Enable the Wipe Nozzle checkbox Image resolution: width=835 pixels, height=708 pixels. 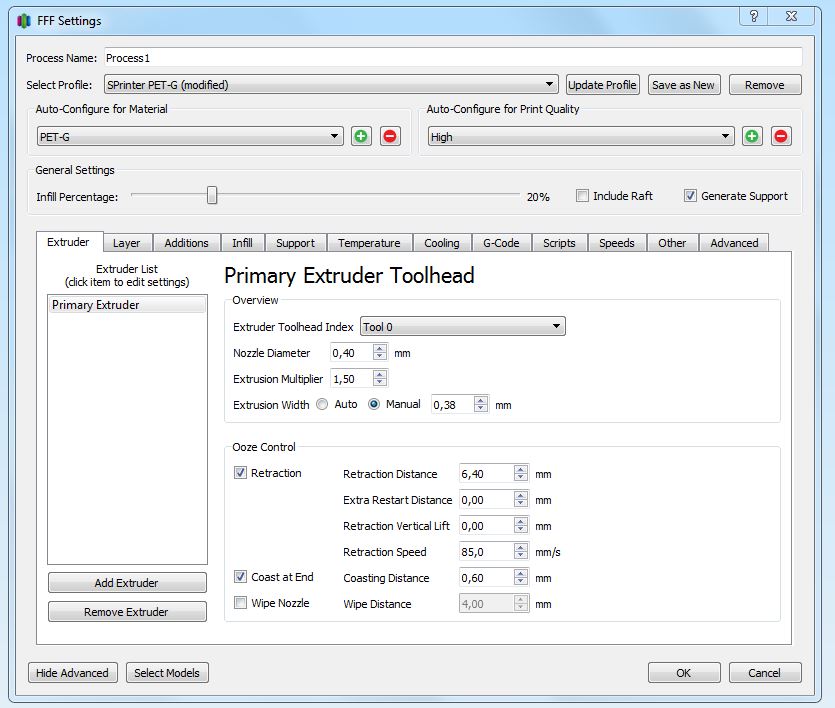tap(241, 603)
